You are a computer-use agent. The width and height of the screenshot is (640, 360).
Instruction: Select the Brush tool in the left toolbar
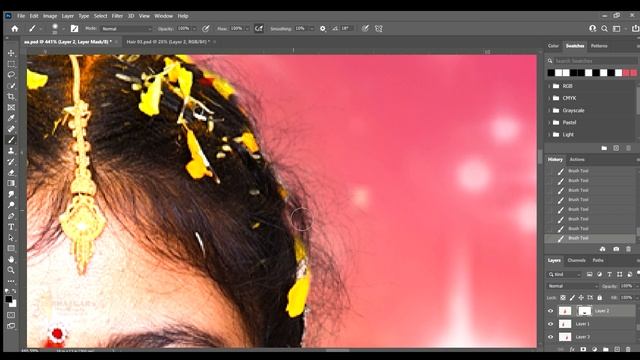coord(11,140)
